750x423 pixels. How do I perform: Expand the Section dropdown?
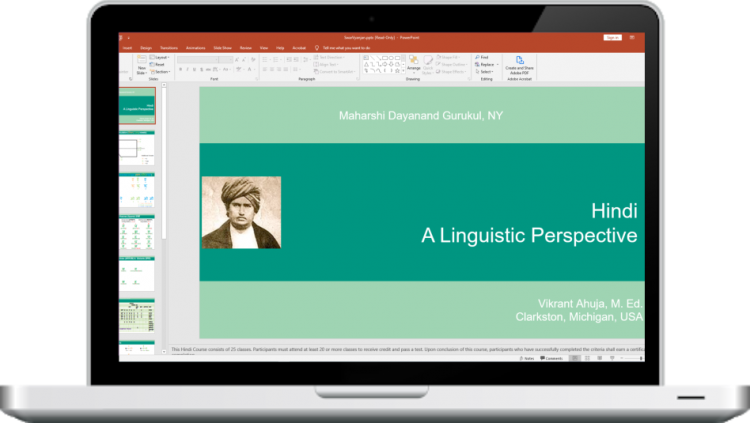tap(161, 71)
